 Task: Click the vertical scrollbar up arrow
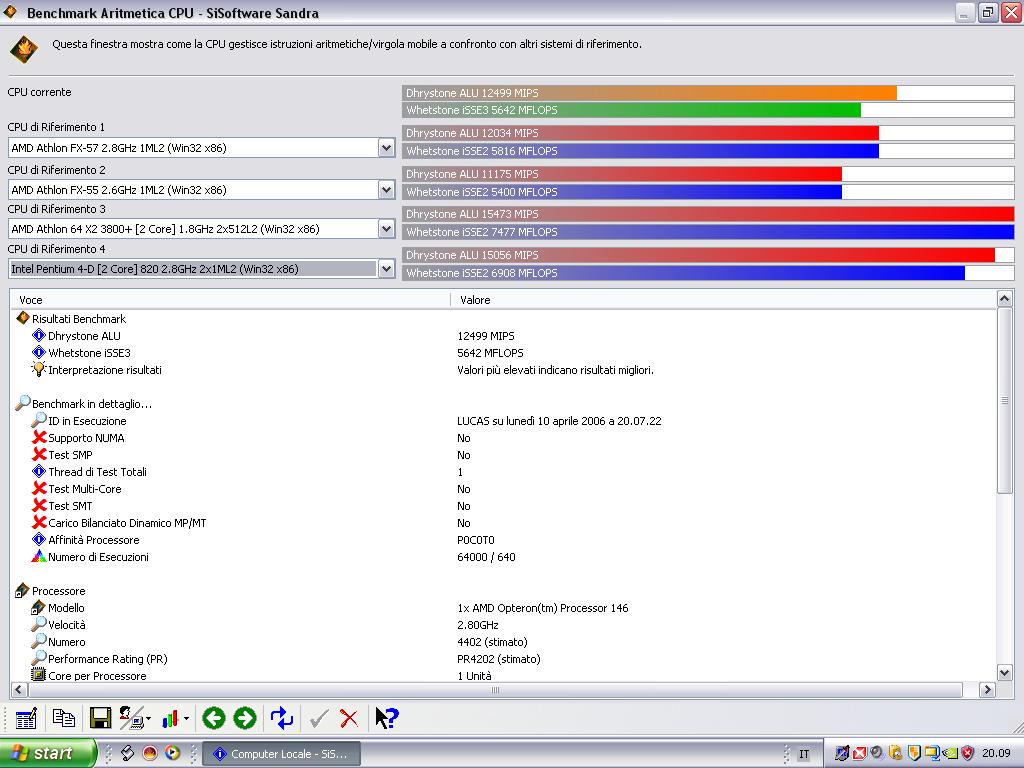tap(1005, 298)
